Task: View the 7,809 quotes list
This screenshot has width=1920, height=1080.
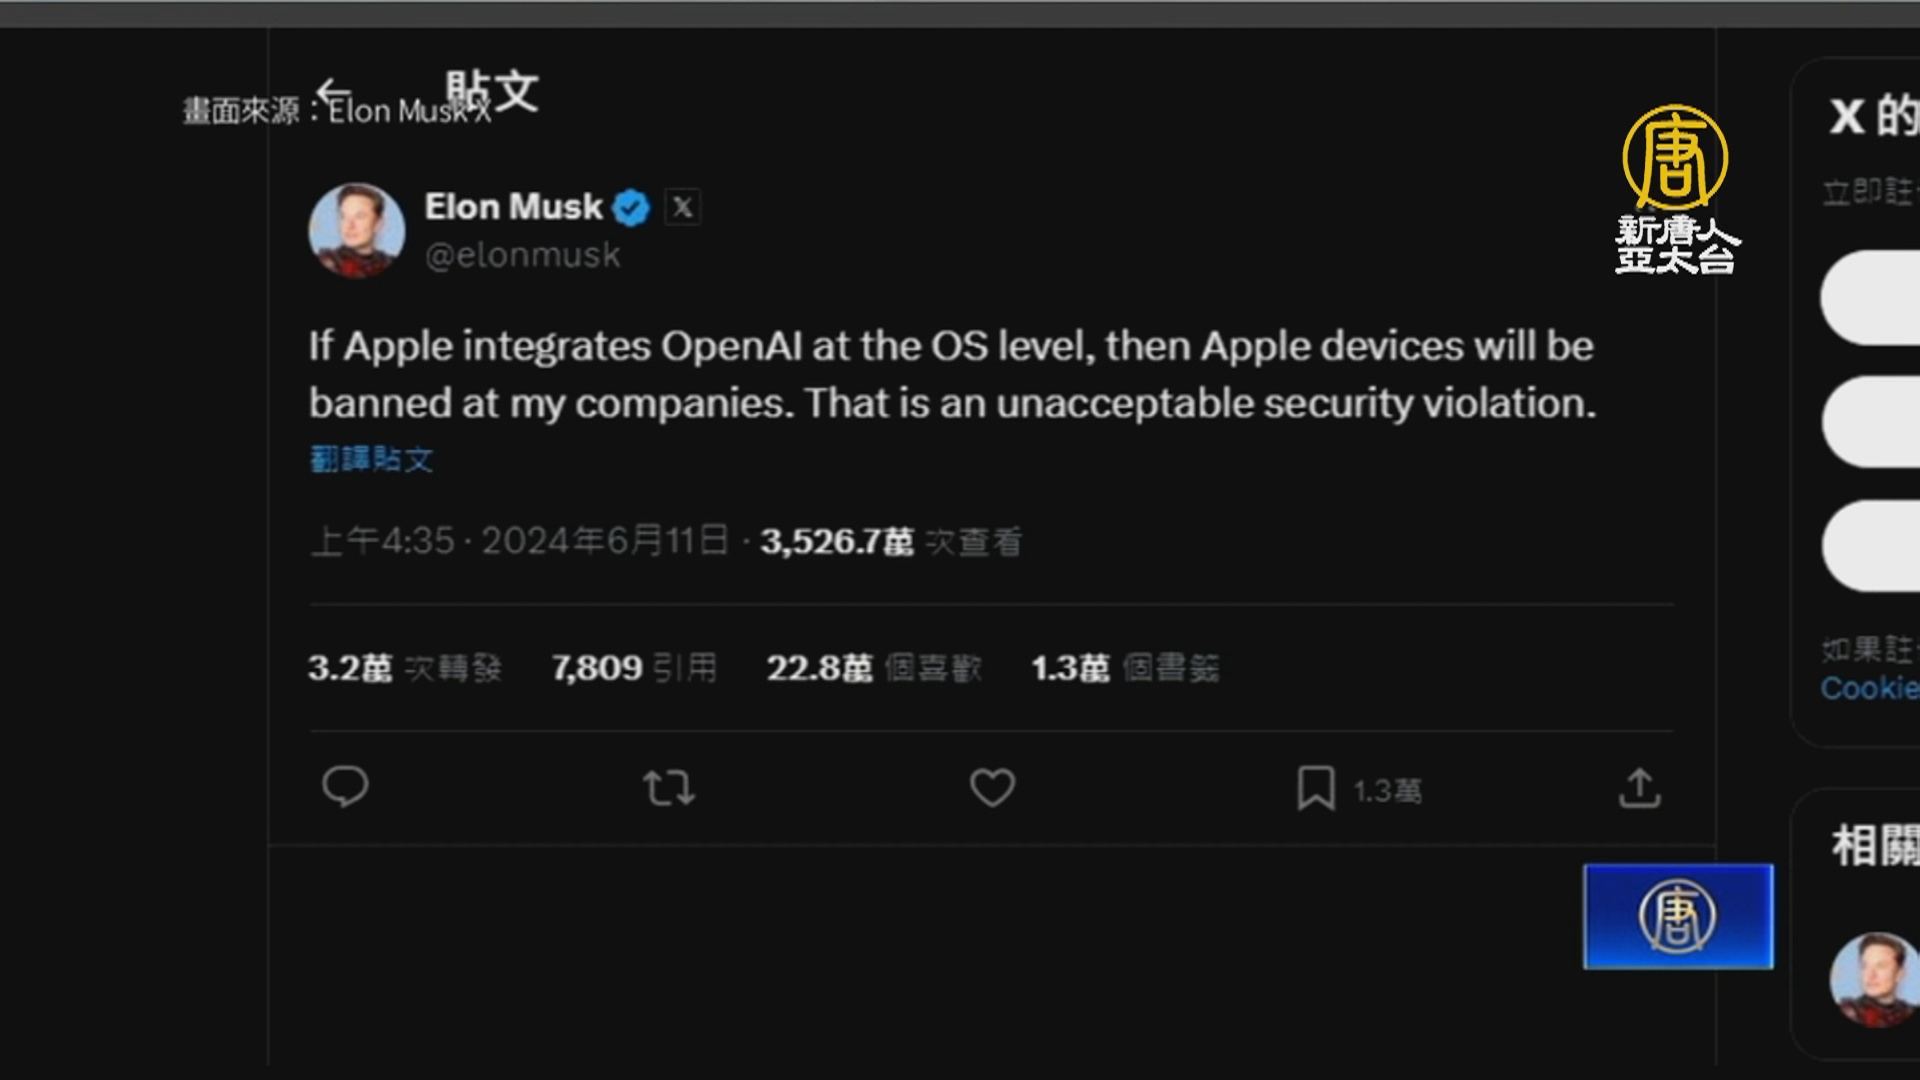Action: click(x=634, y=668)
